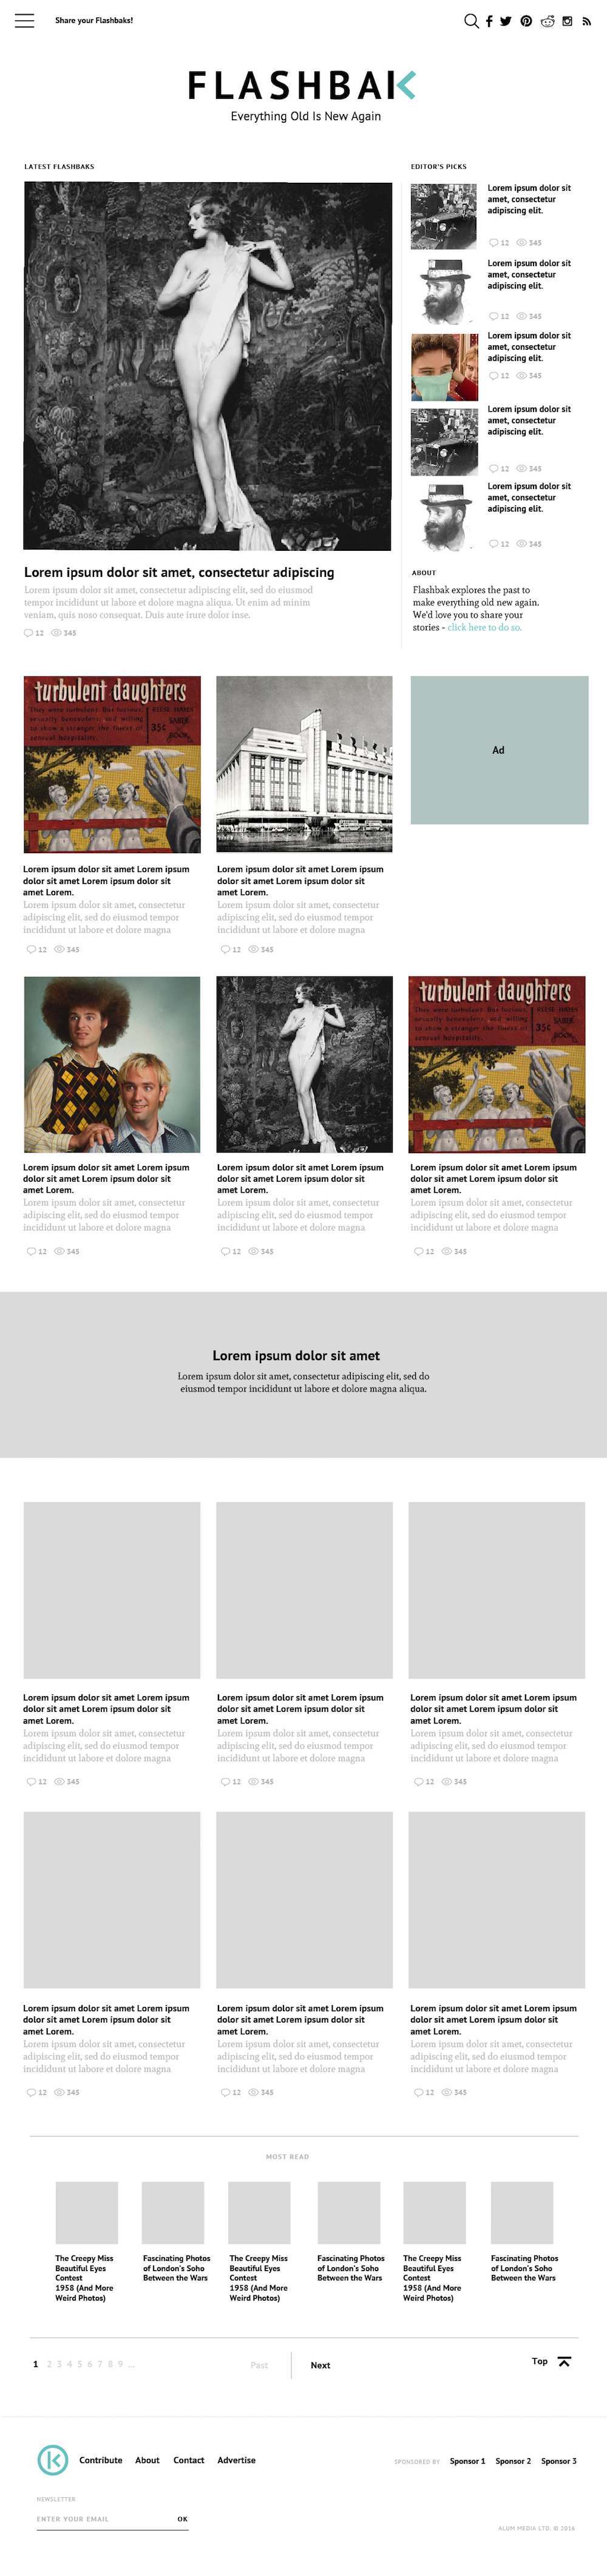Jump to Top with the arrow icon

pos(564,2361)
